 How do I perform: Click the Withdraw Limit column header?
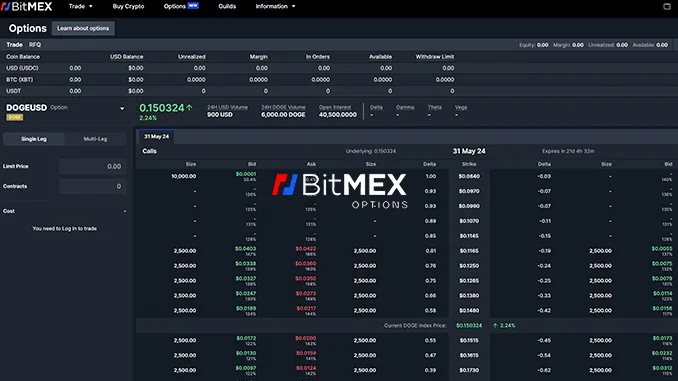pyautogui.click(x=435, y=57)
